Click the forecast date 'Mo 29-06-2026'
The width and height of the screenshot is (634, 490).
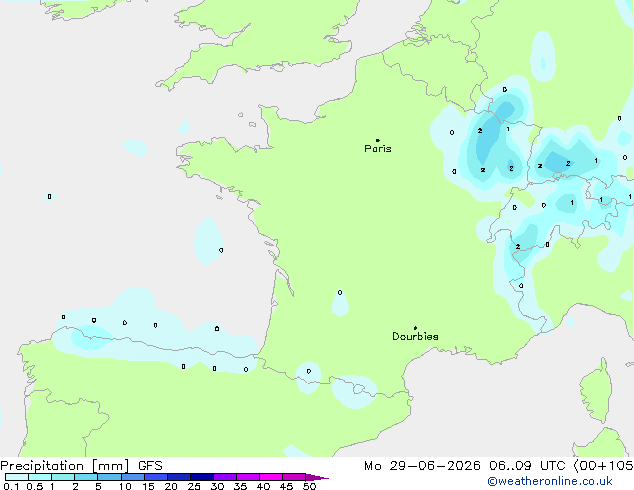click(422, 466)
